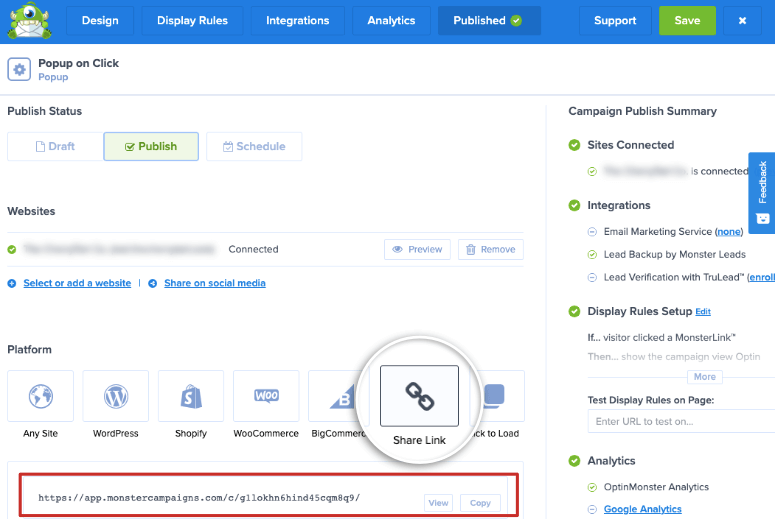775x519 pixels.
Task: Open the Support menu item
Action: tap(615, 21)
